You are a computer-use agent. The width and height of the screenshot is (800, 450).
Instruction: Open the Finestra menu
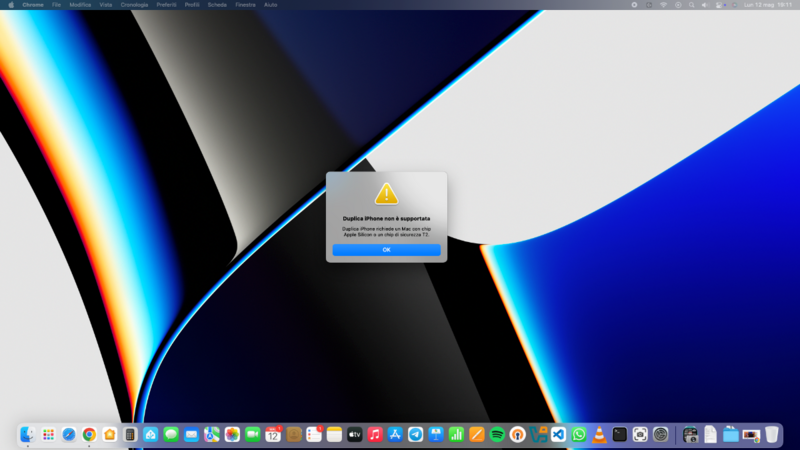[245, 5]
